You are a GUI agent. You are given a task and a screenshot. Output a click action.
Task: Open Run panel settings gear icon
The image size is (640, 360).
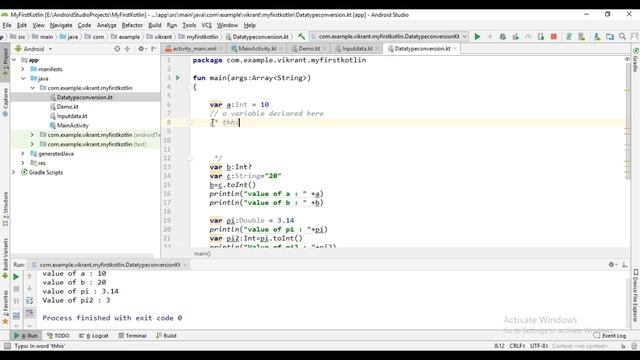pyautogui.click(x=612, y=264)
